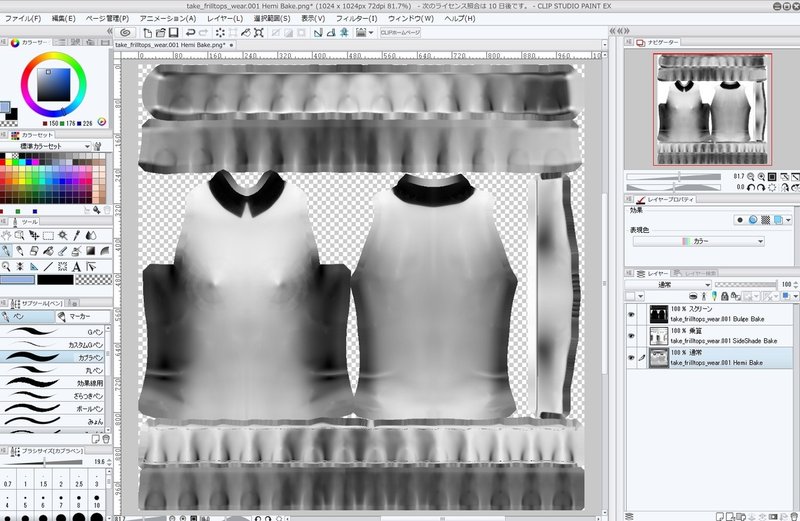Screen dimensions: 800x521
Task: Hide the SideShade Bake layer
Action: tap(631, 336)
